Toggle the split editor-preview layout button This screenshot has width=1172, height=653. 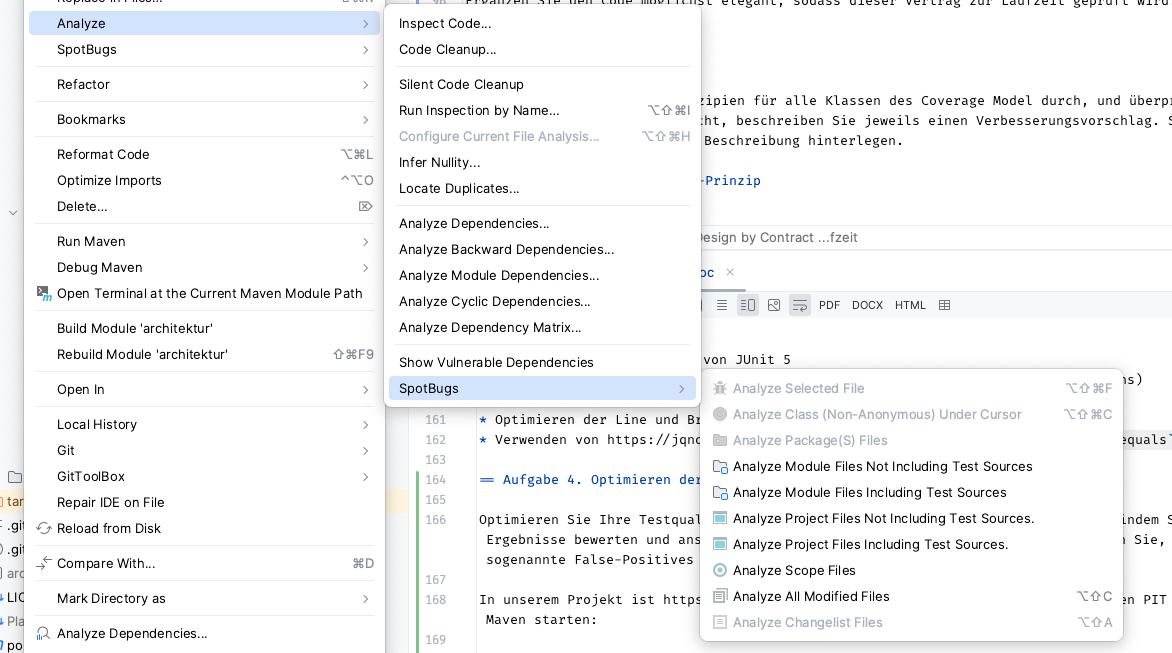pos(748,305)
